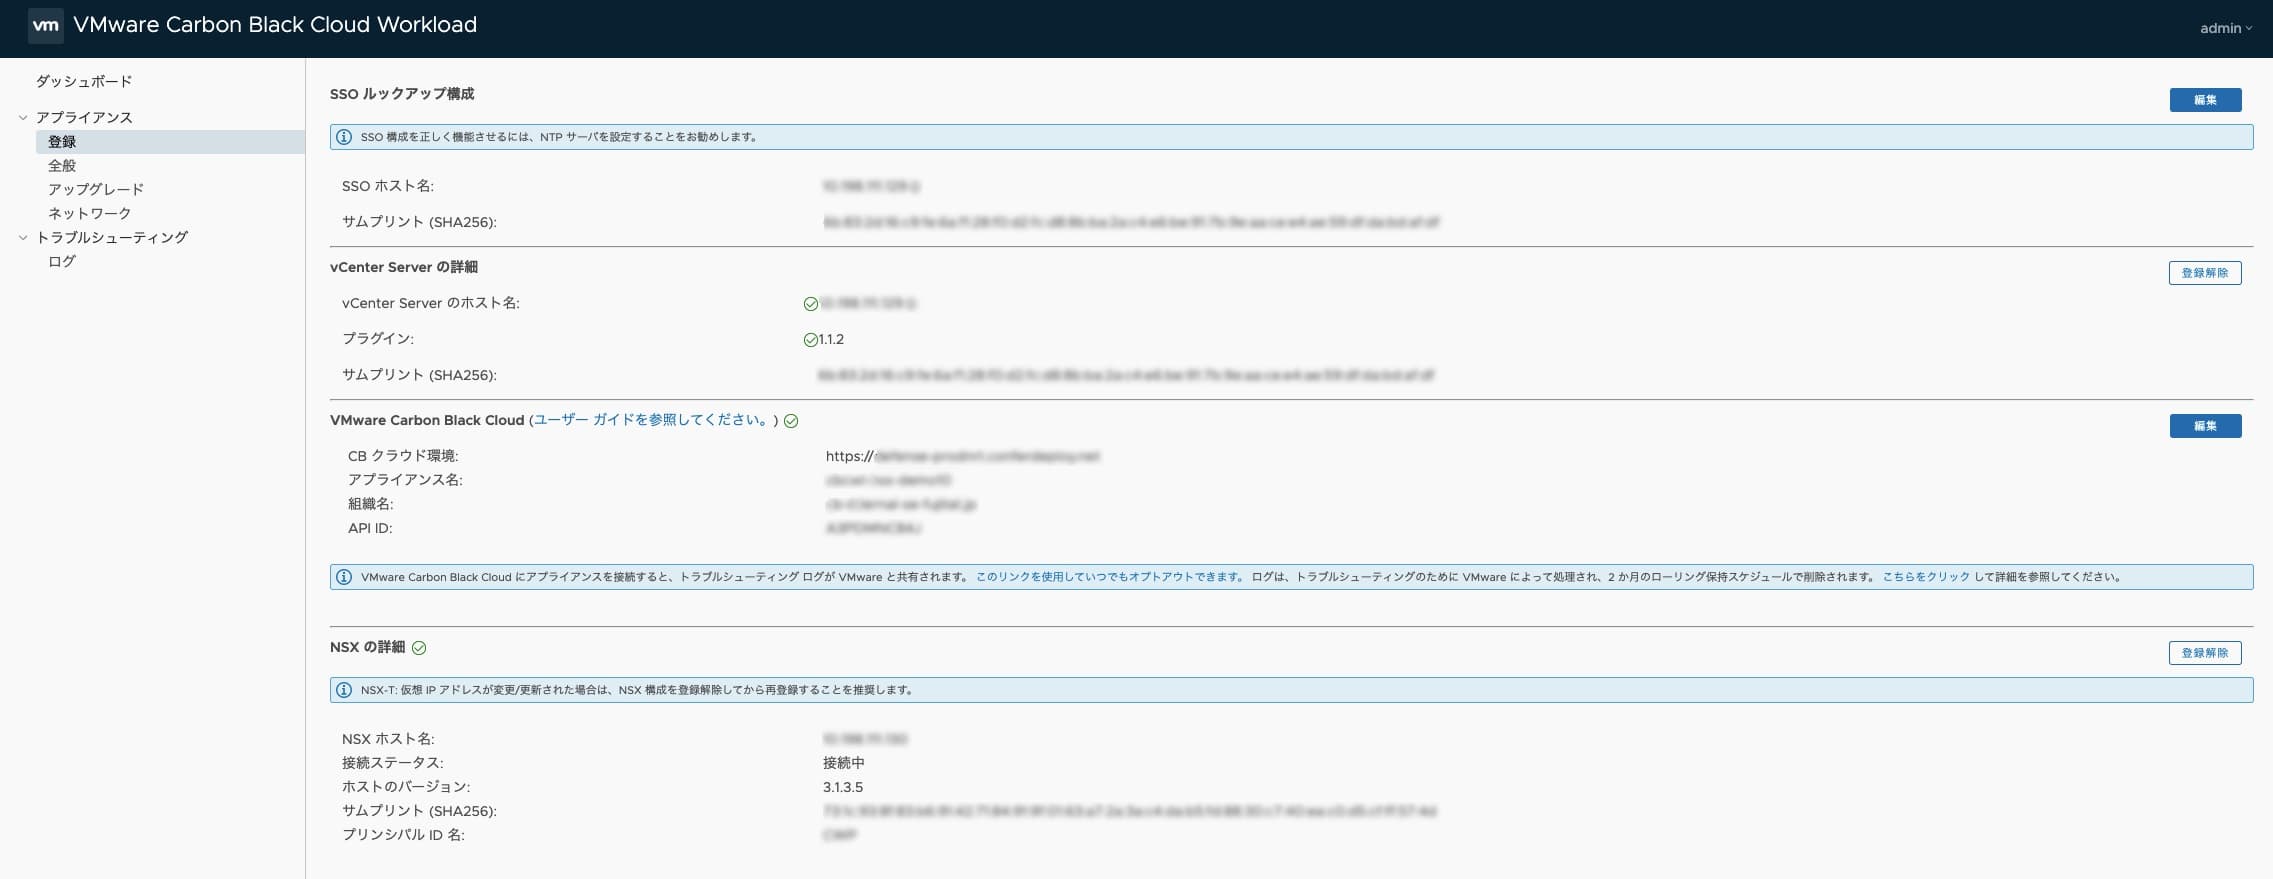Click the プリンシパル ID 名 label
The height and width of the screenshot is (879, 2273).
pyautogui.click(x=403, y=835)
